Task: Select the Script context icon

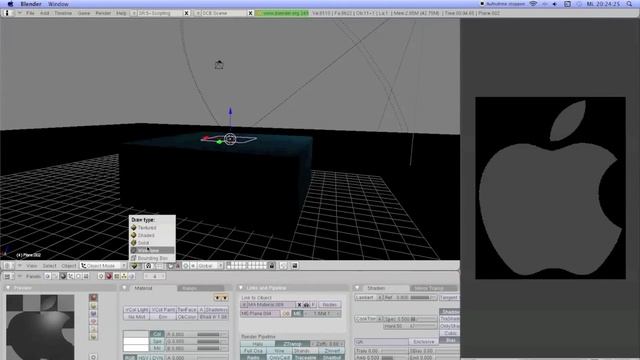Action: click(55, 276)
